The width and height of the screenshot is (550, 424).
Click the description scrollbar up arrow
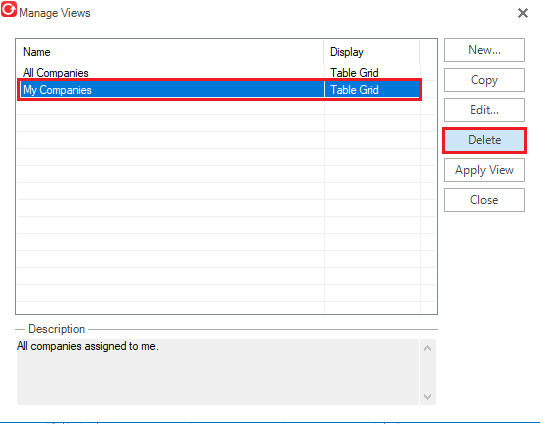coord(427,348)
